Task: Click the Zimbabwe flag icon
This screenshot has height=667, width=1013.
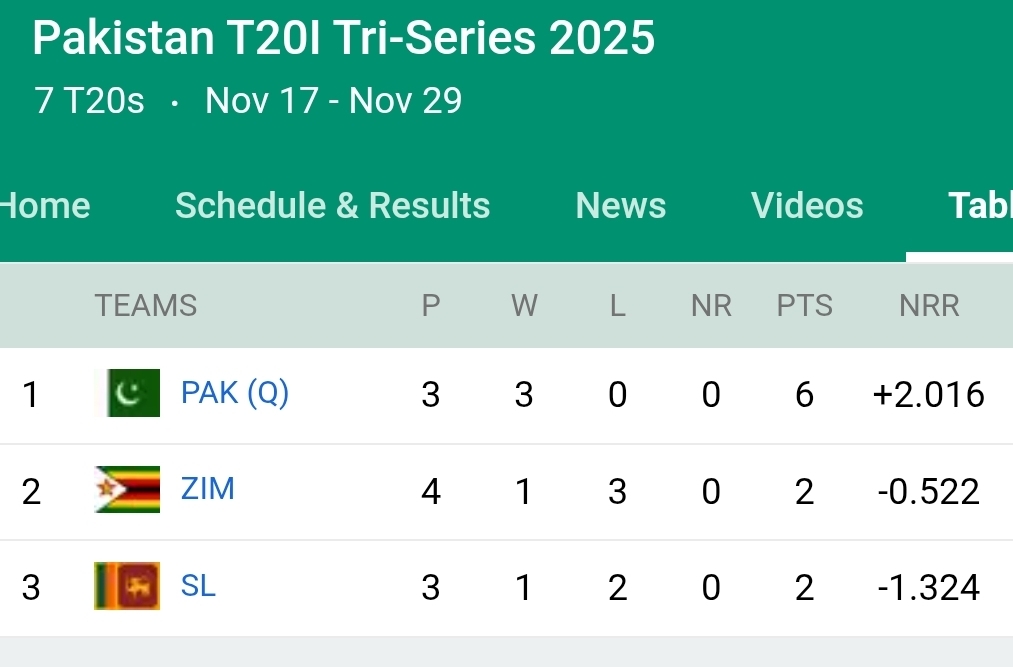Action: click(x=128, y=490)
